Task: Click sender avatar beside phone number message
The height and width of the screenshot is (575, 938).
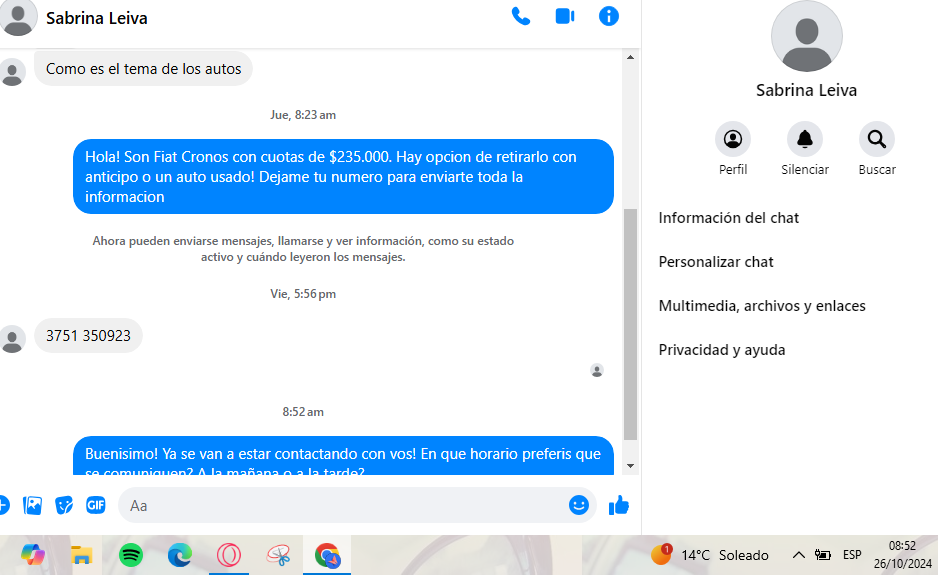Action: coord(12,339)
